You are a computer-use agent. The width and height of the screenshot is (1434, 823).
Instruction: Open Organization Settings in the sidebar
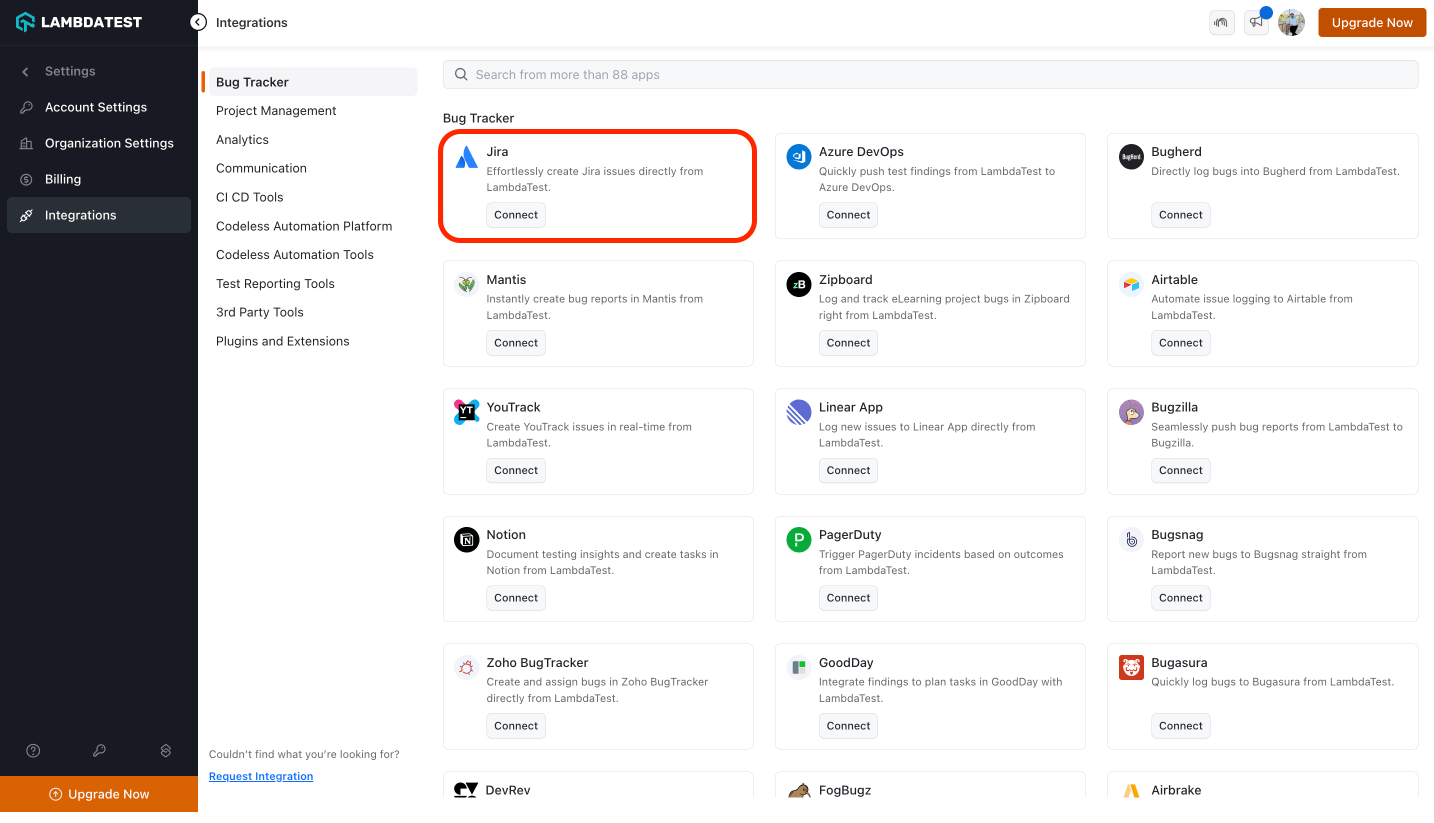tap(108, 143)
